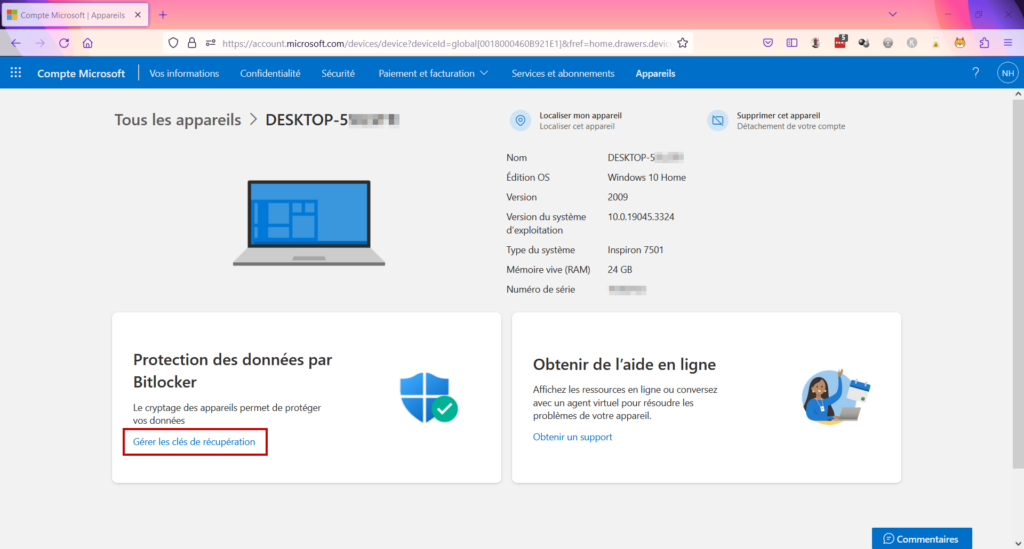This screenshot has height=549, width=1024.
Task: Click the laptop device illustration
Action: pyautogui.click(x=309, y=223)
